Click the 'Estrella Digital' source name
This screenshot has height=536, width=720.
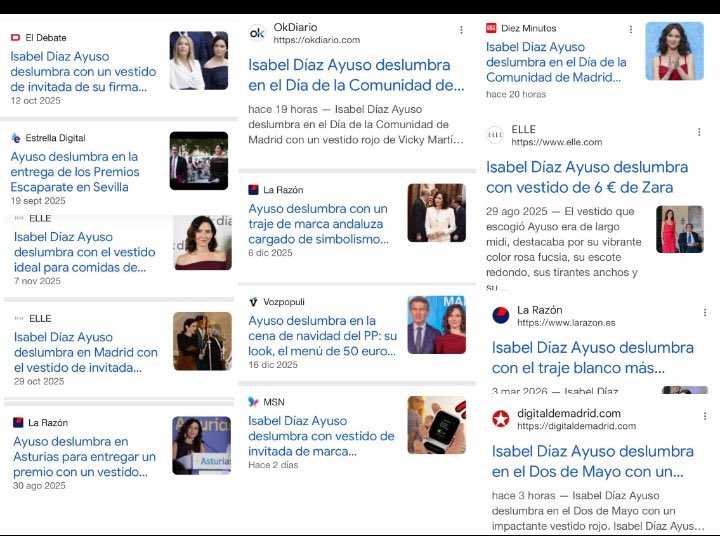(x=56, y=138)
